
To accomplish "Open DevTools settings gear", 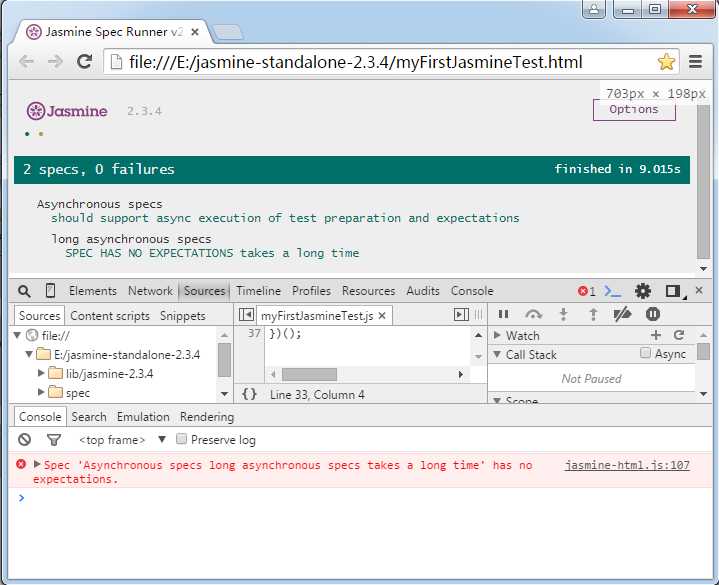I will (643, 291).
